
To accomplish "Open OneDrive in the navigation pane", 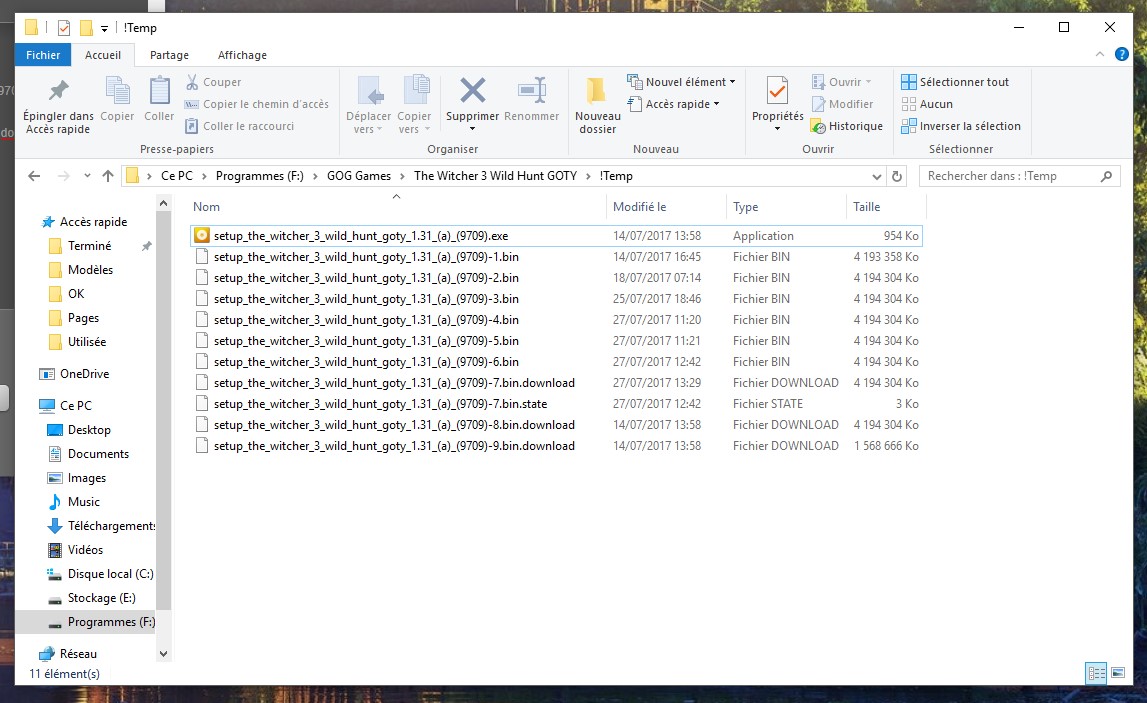I will 75,374.
